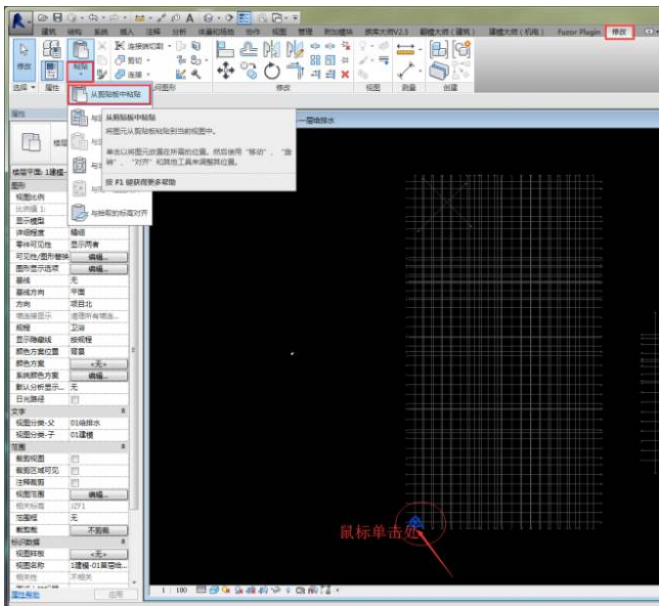Choose 'Aligned to Picked Level' paste option
Screen dimensions: 664x608
(x=110, y=212)
